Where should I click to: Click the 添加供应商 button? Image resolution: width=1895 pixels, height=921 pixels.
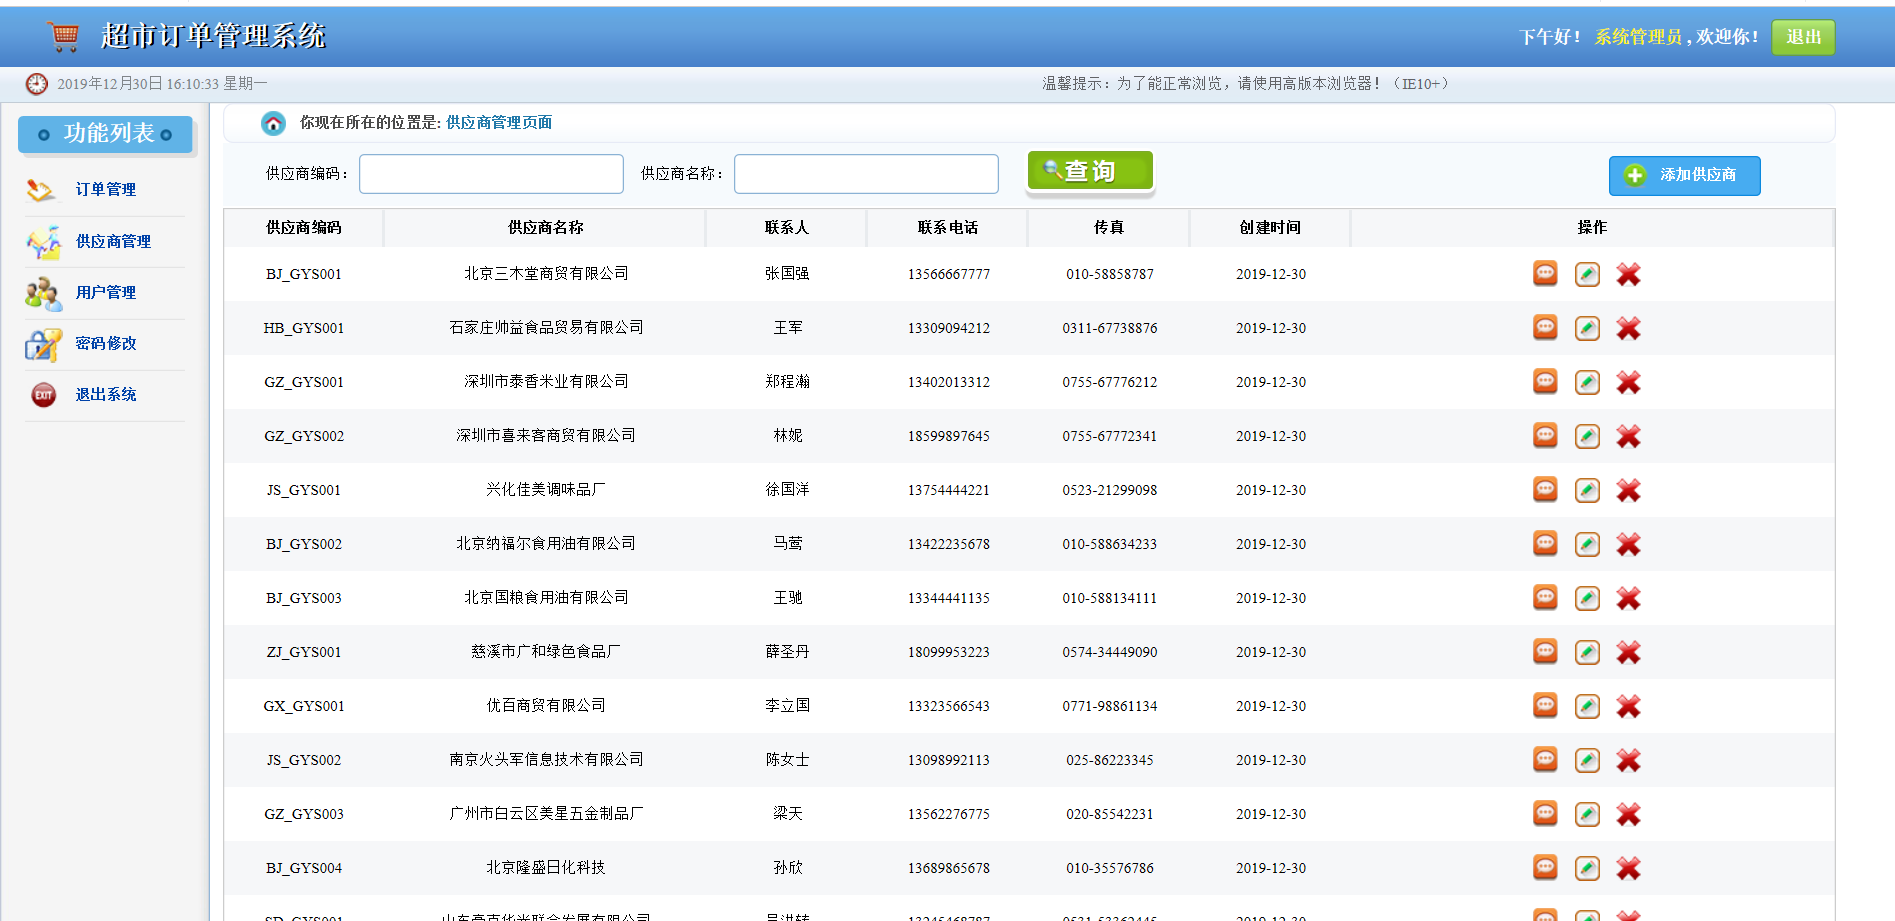(1684, 175)
